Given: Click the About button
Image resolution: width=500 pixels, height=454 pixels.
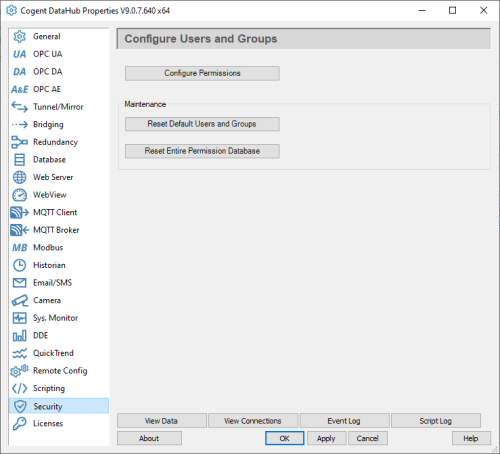Looking at the screenshot, I should coord(149,438).
